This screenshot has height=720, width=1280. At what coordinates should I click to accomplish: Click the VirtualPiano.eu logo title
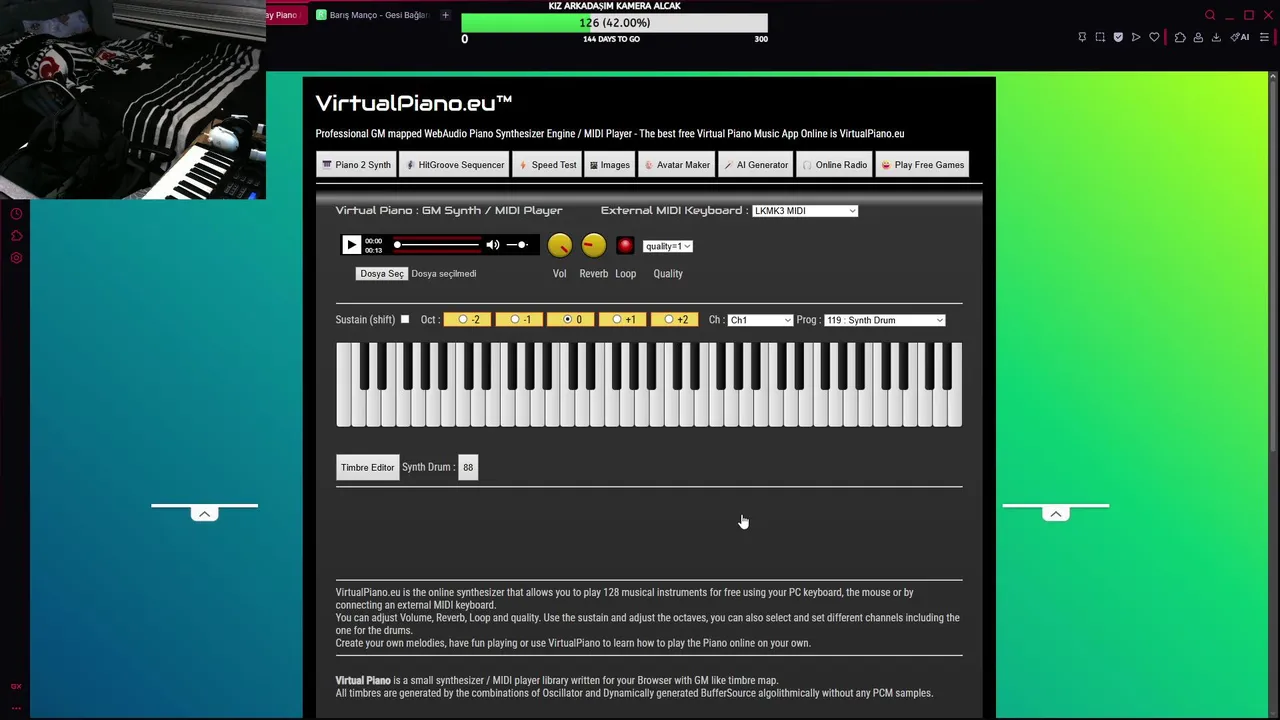click(x=414, y=103)
